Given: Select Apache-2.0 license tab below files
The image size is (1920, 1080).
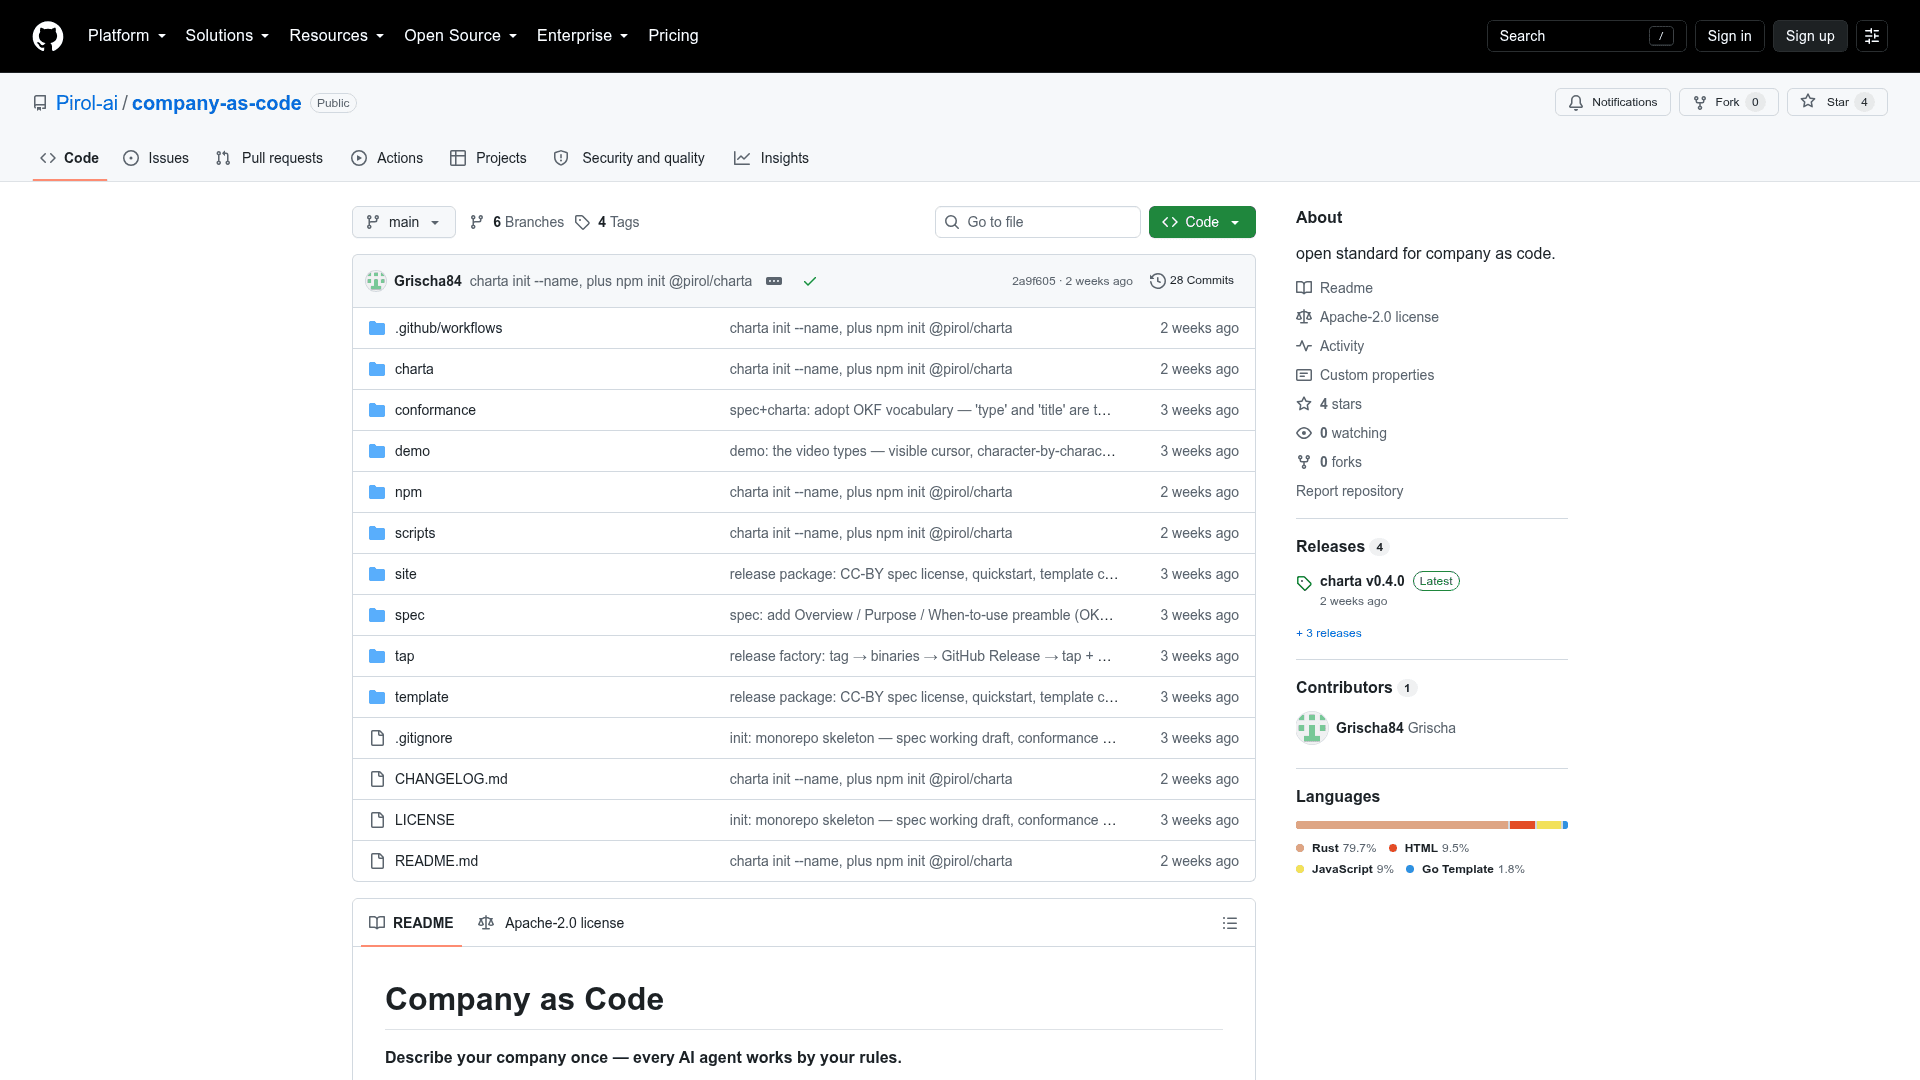Looking at the screenshot, I should 551,923.
